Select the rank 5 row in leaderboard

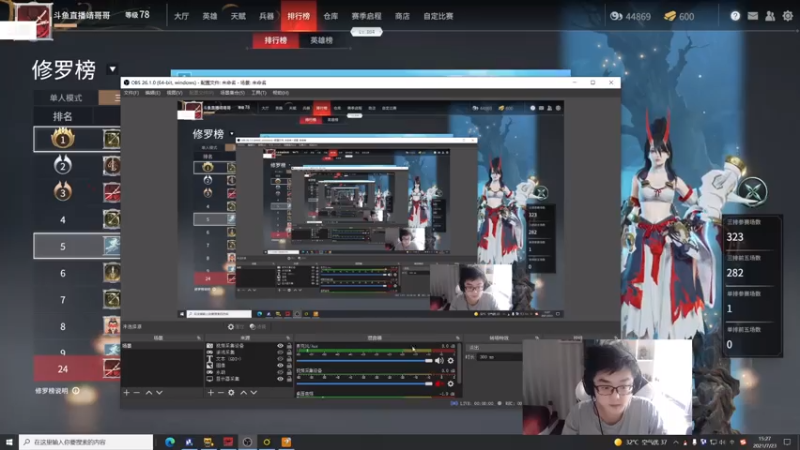click(x=77, y=246)
